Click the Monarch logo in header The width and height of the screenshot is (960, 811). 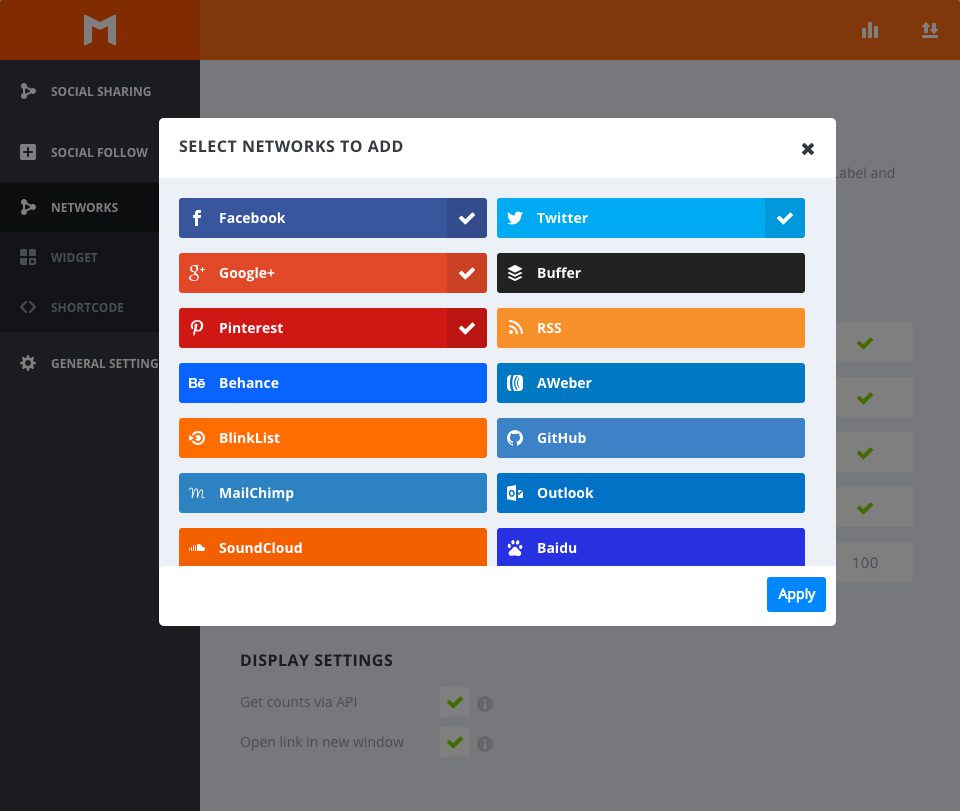point(100,30)
